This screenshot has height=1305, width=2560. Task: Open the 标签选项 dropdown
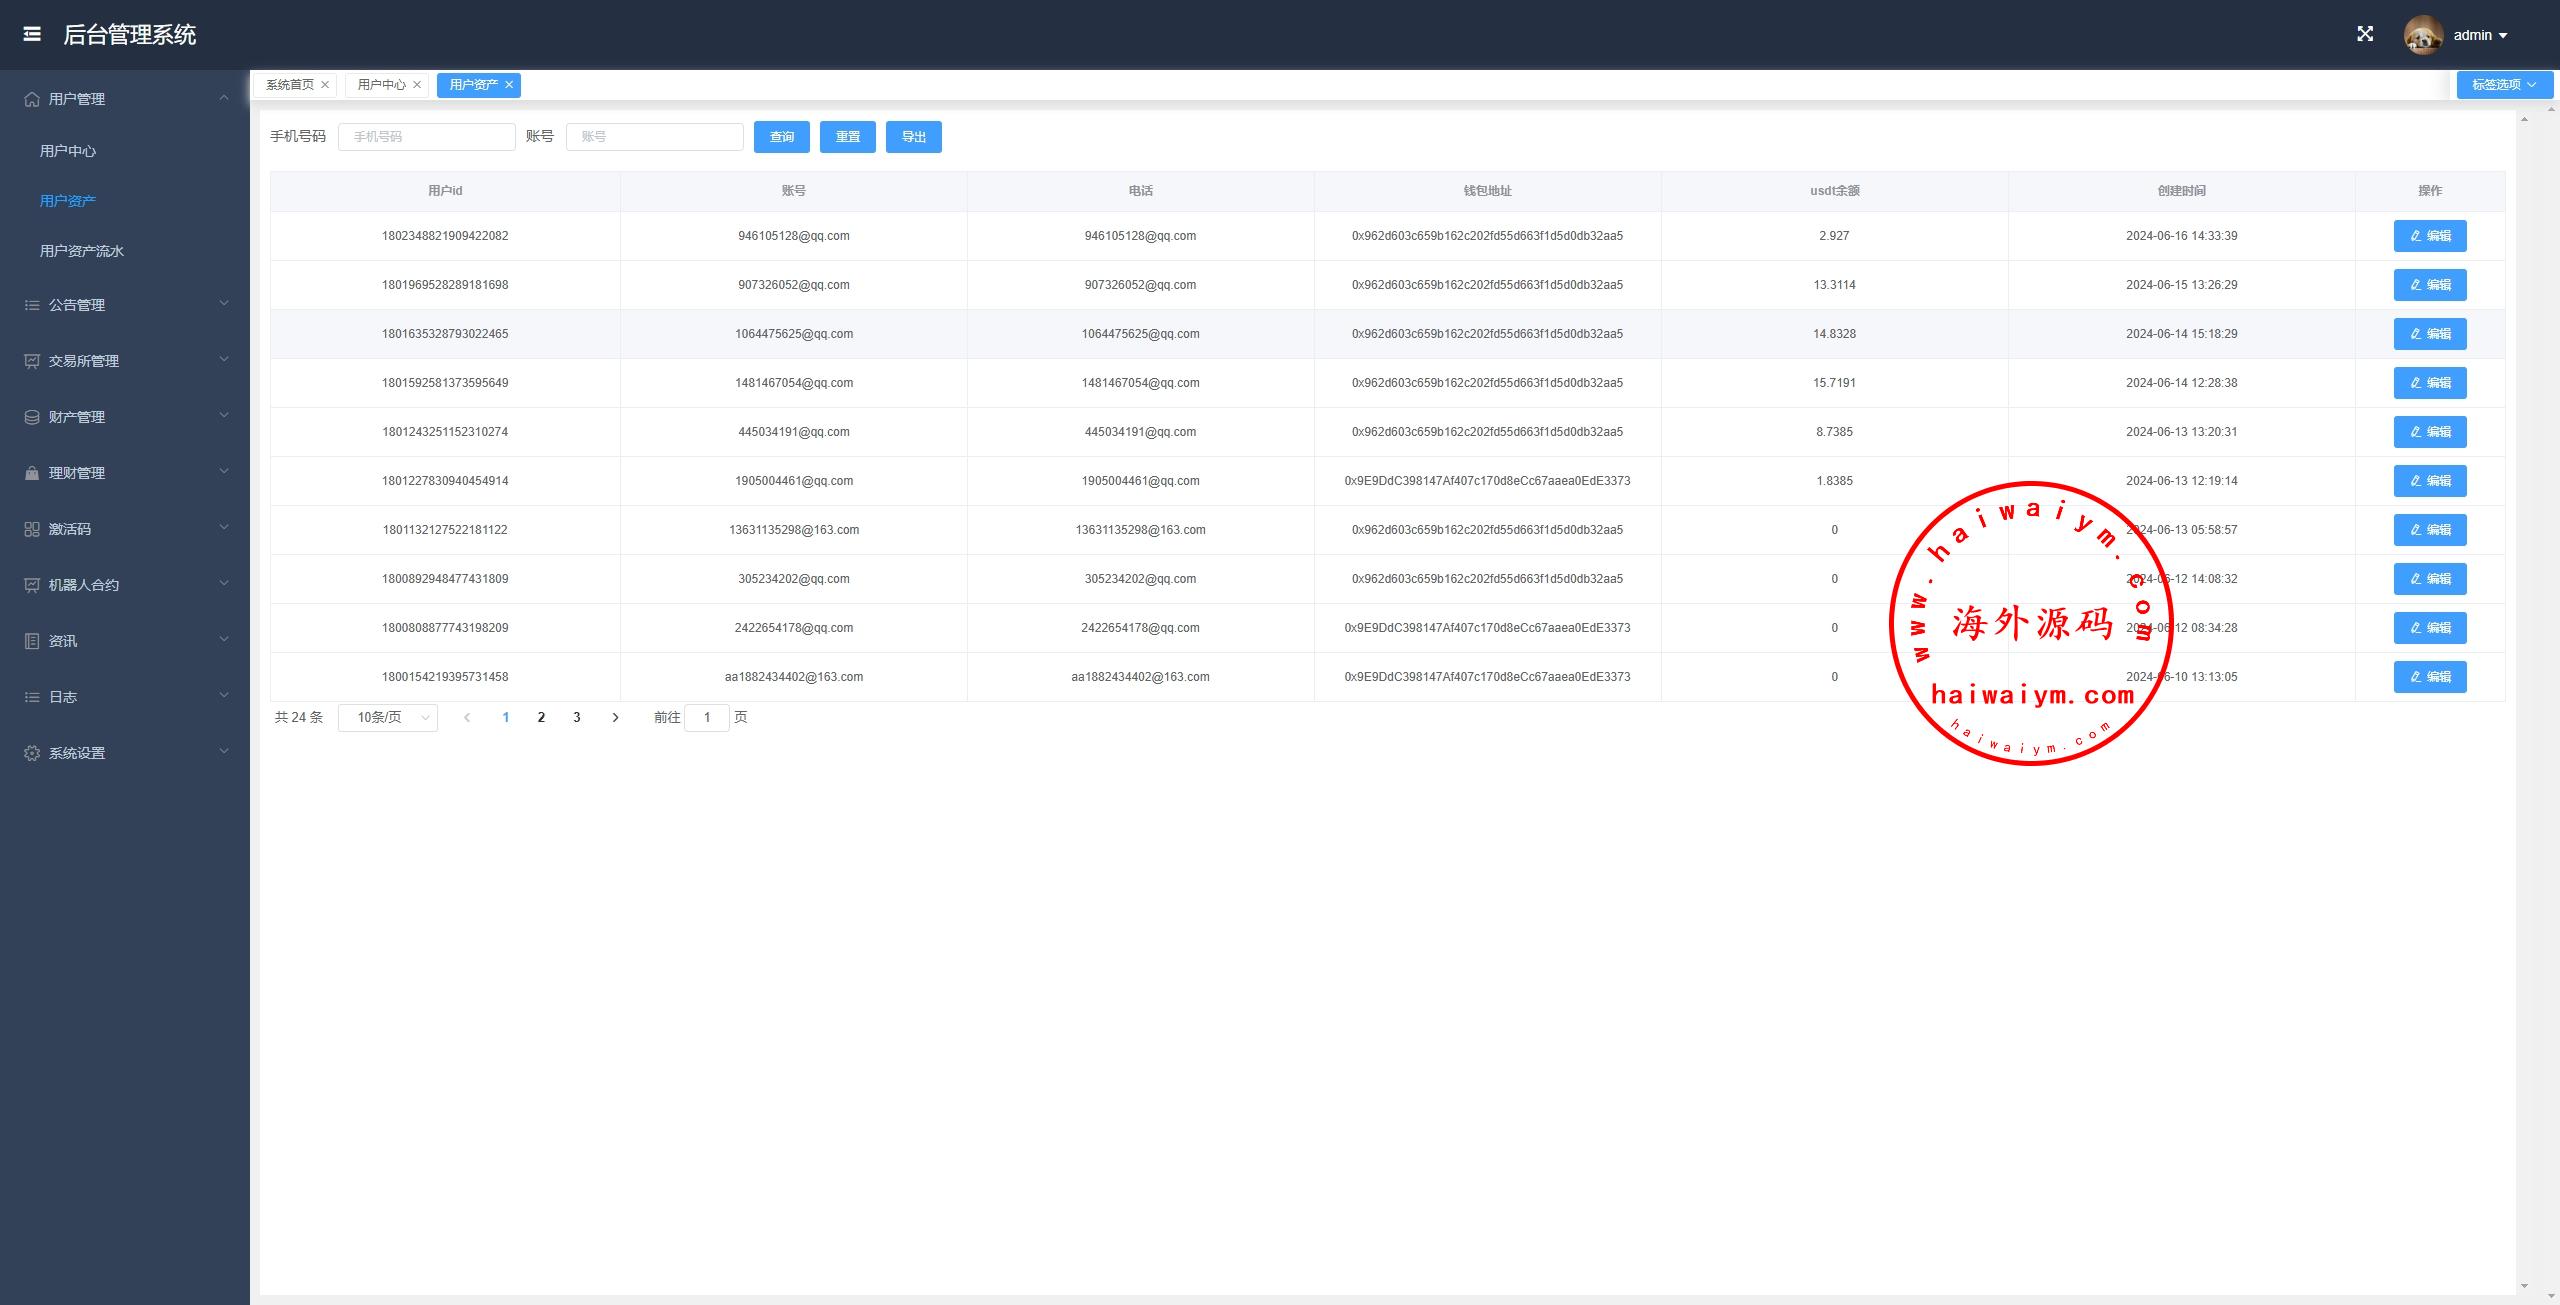2504,85
